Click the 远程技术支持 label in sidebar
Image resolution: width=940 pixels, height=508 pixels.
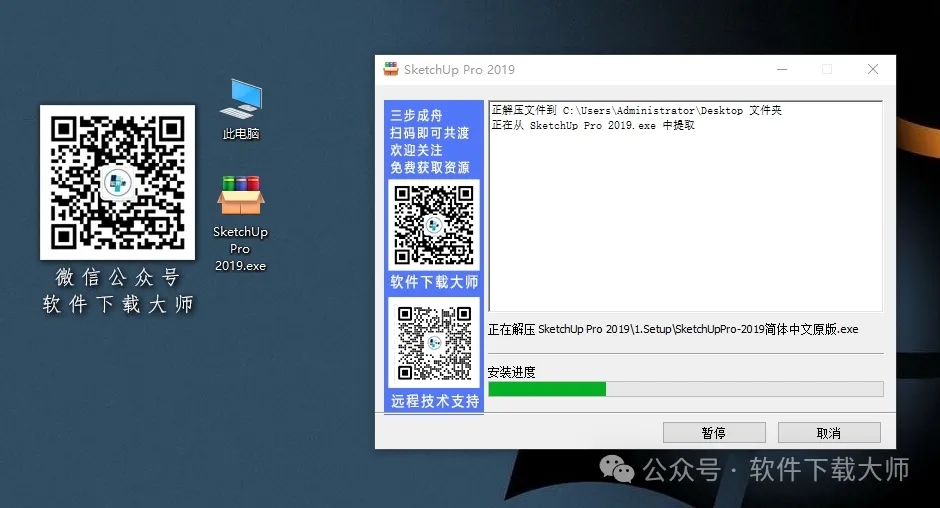coord(434,401)
